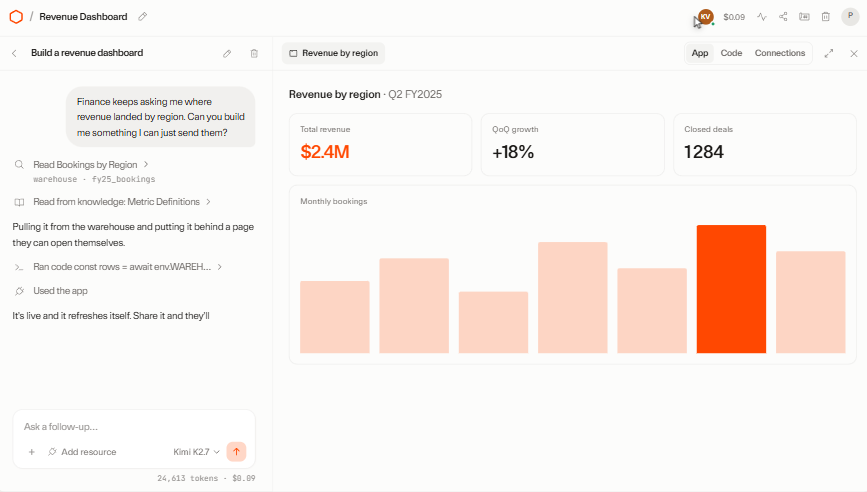Close the app preview panel
Viewport: 867px width, 492px height.
[854, 54]
